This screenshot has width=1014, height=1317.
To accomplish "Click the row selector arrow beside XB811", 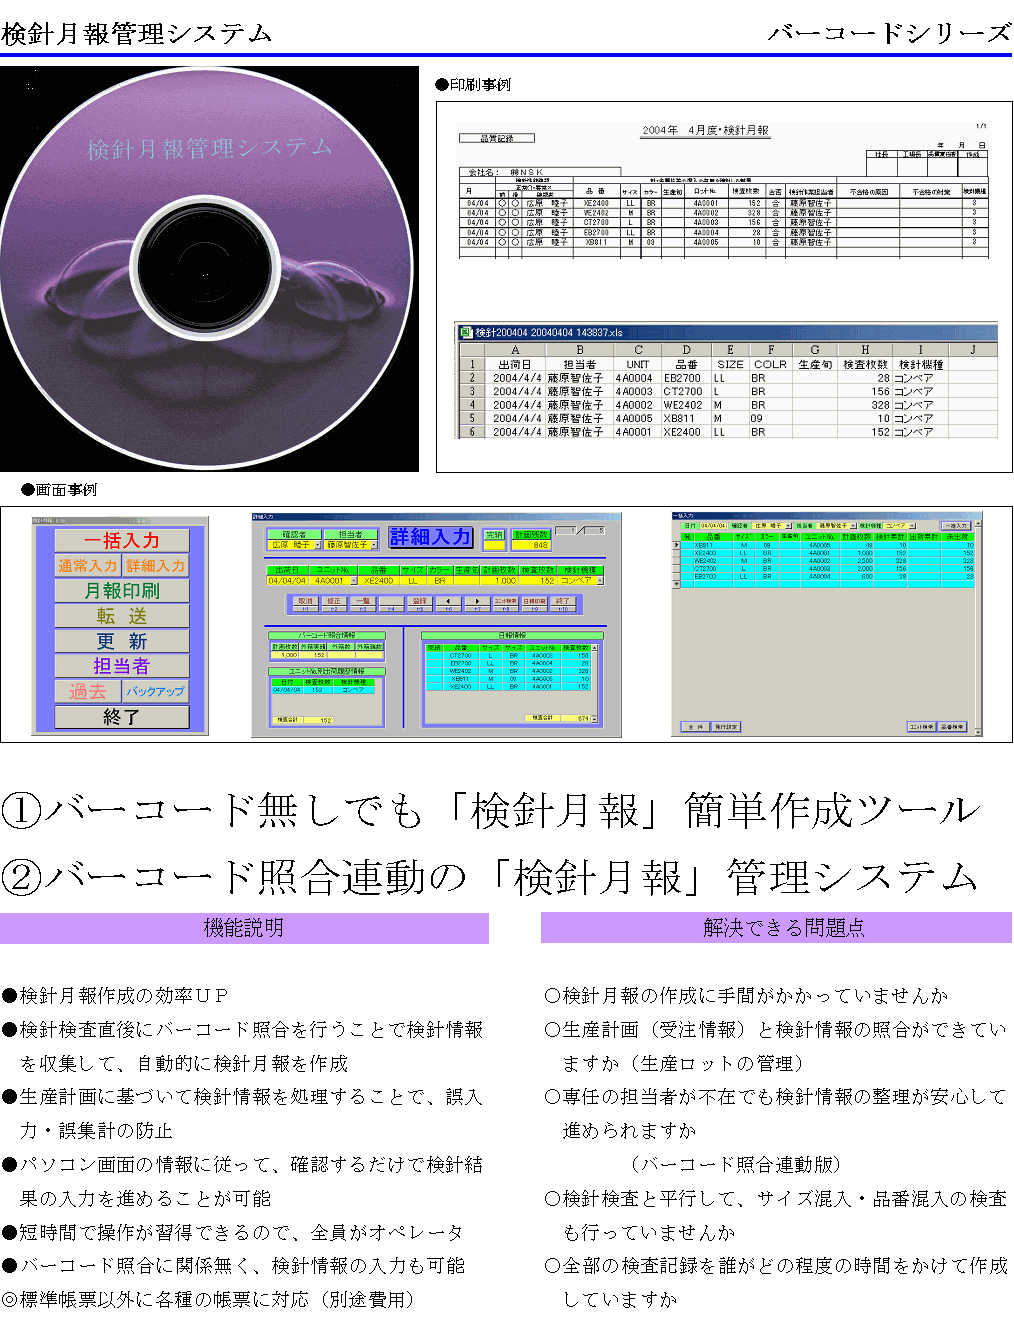I will [676, 545].
